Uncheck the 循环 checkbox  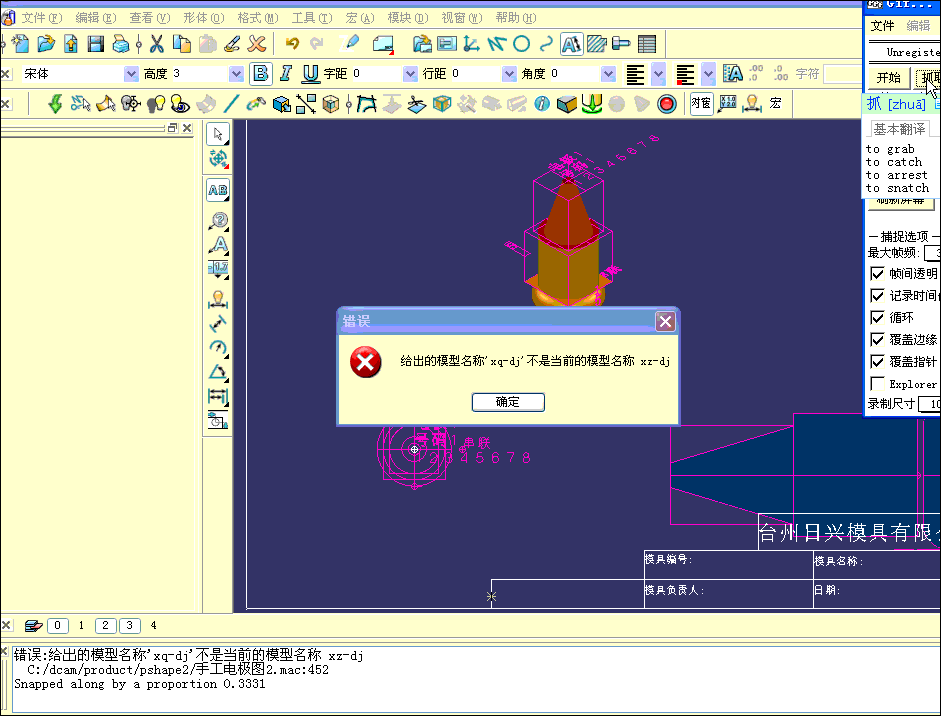[877, 317]
